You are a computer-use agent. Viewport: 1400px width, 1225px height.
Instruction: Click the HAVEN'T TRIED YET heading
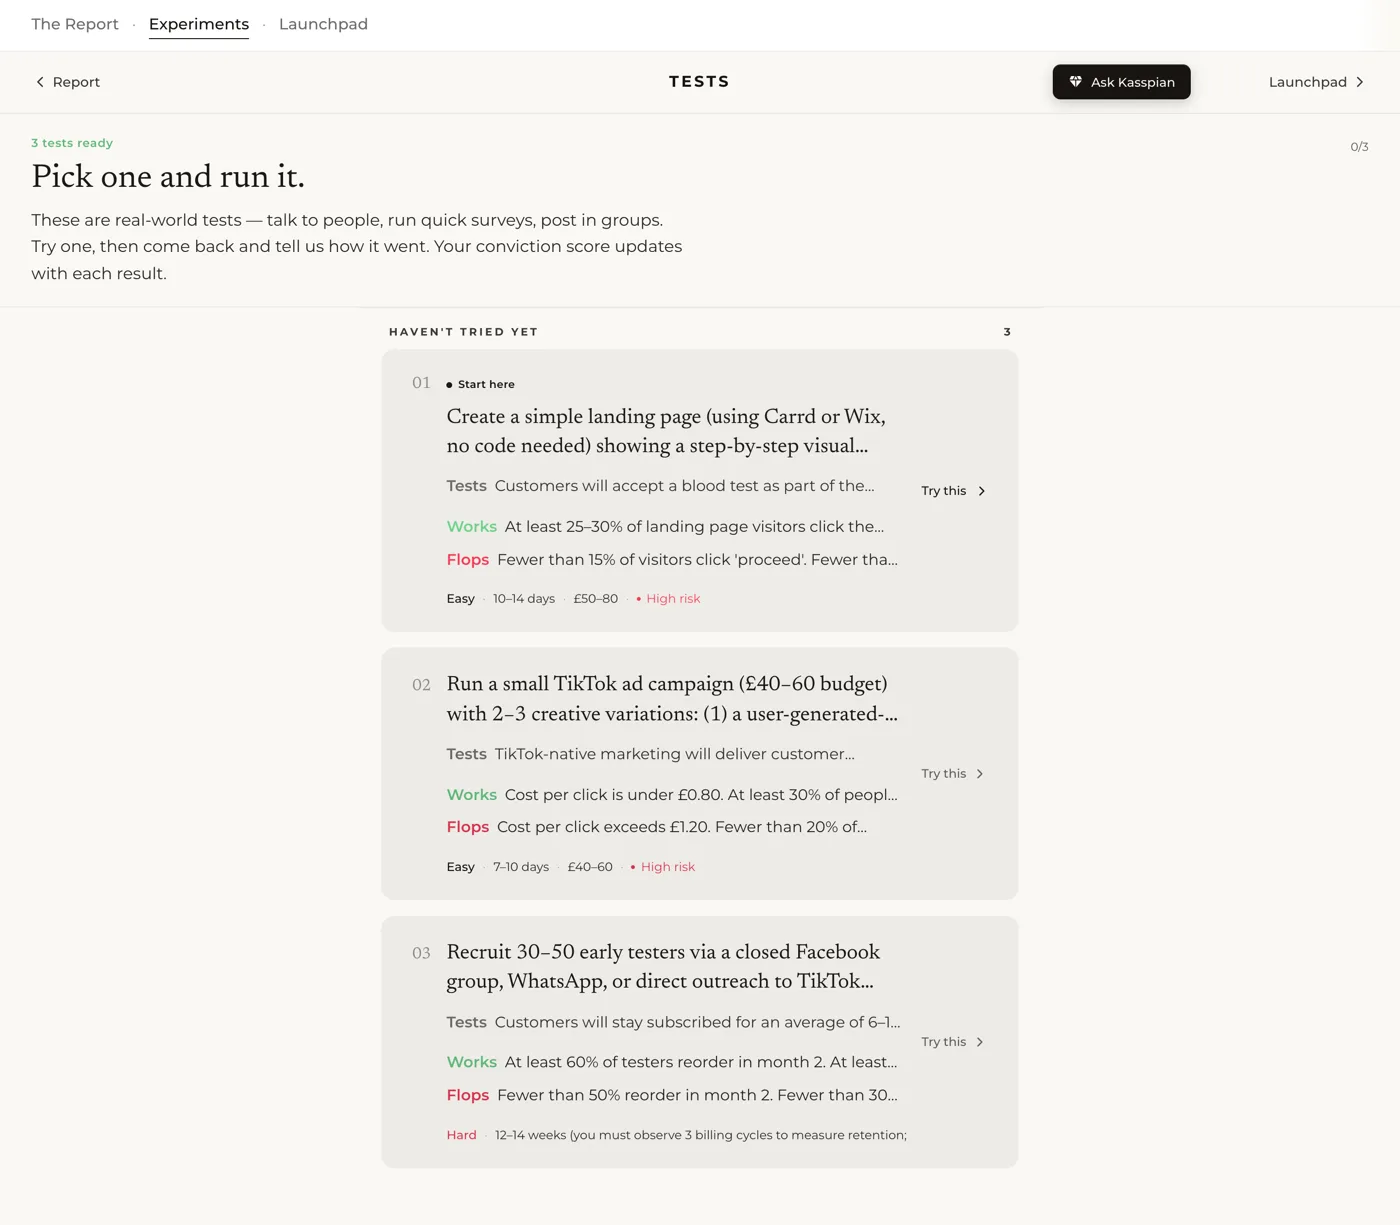(x=463, y=332)
